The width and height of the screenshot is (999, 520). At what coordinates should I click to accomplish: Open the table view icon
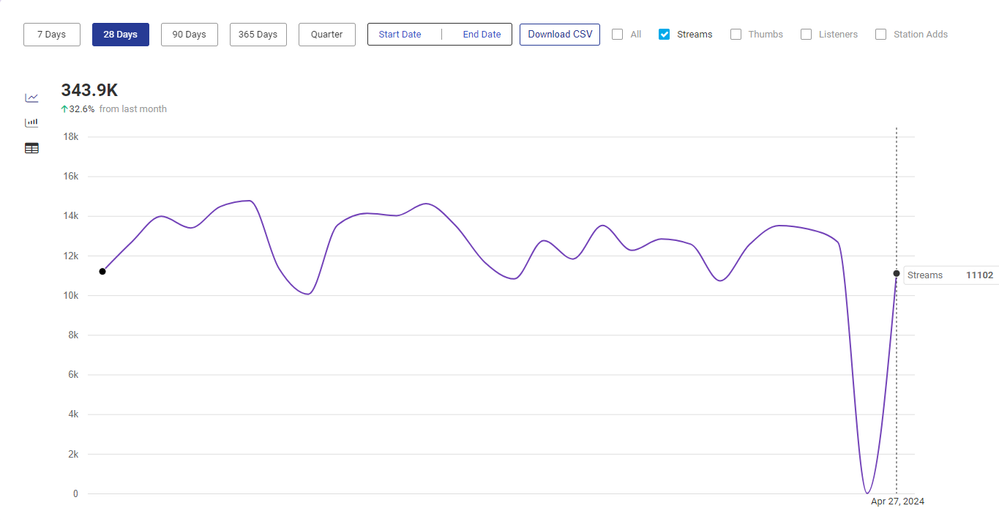click(32, 148)
